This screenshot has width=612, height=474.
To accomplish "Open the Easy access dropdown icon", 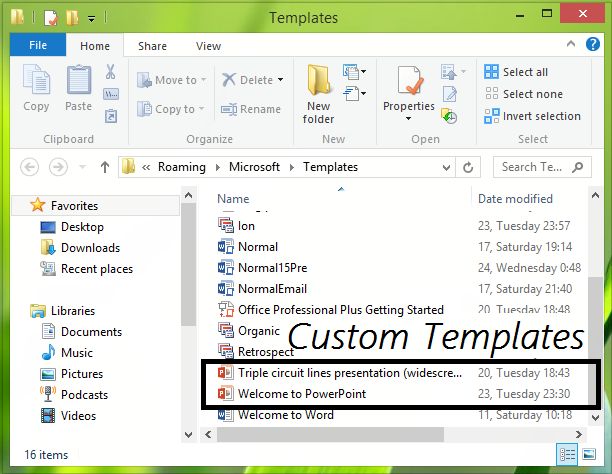I will (354, 94).
